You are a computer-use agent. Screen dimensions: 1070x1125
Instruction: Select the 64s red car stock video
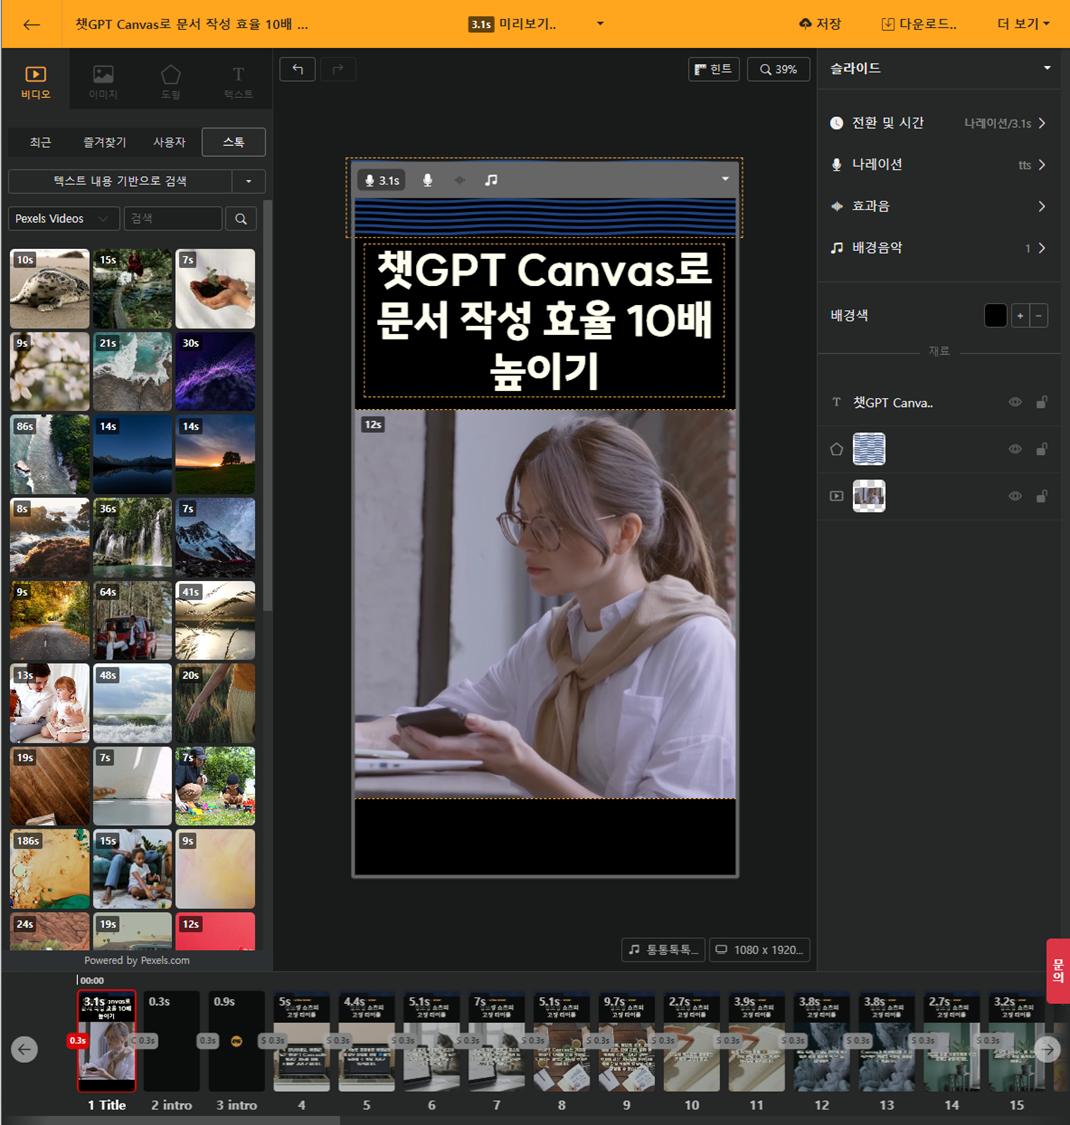(132, 621)
